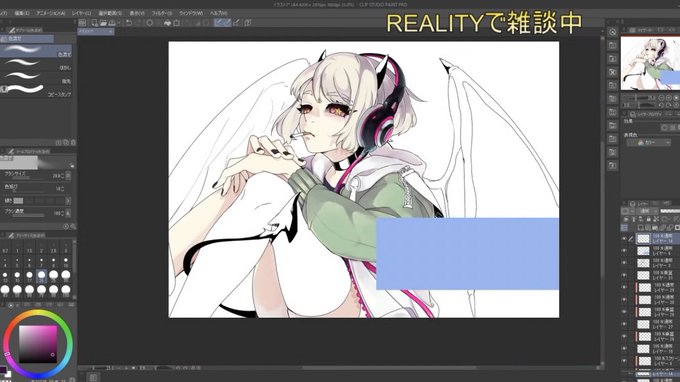Open the アニメーション (Animation) menu
680x382 pixels.
click(50, 13)
